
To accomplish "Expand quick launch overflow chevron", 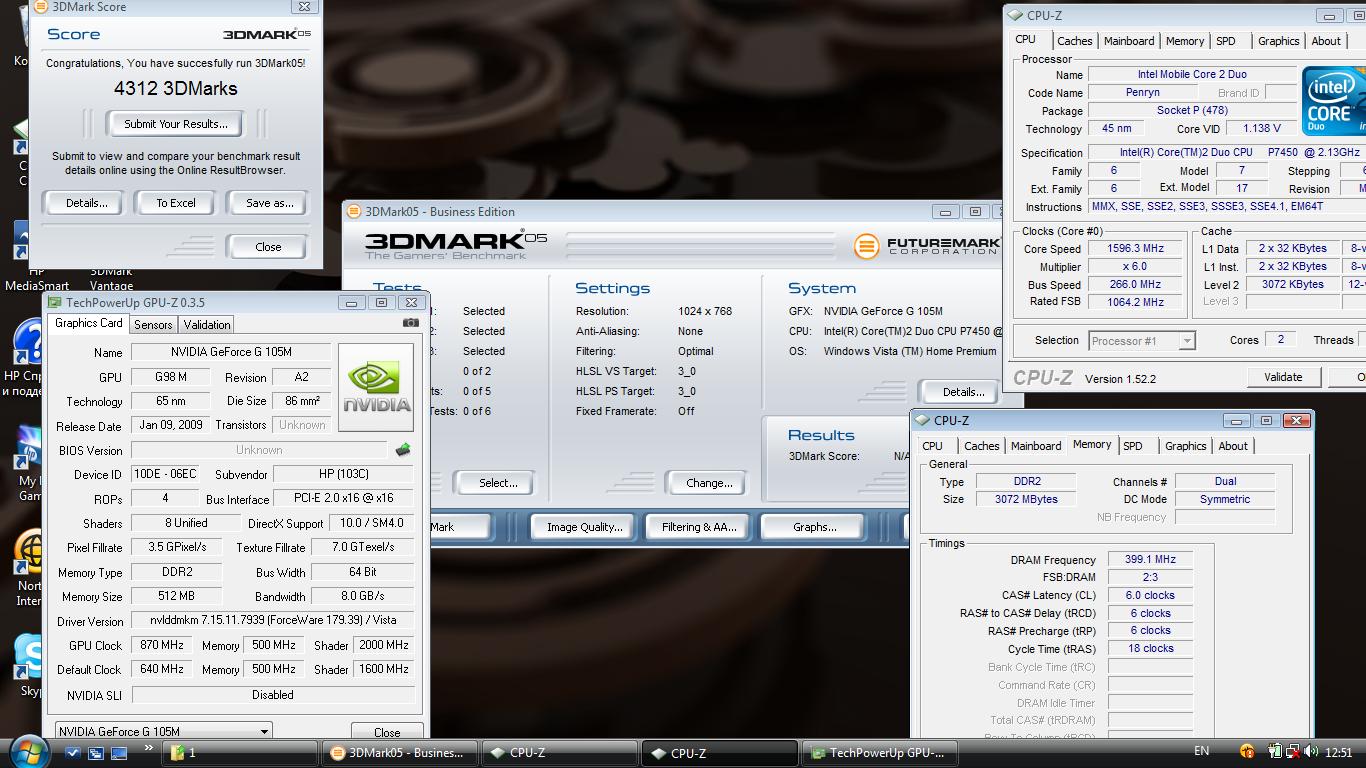I will [x=149, y=748].
